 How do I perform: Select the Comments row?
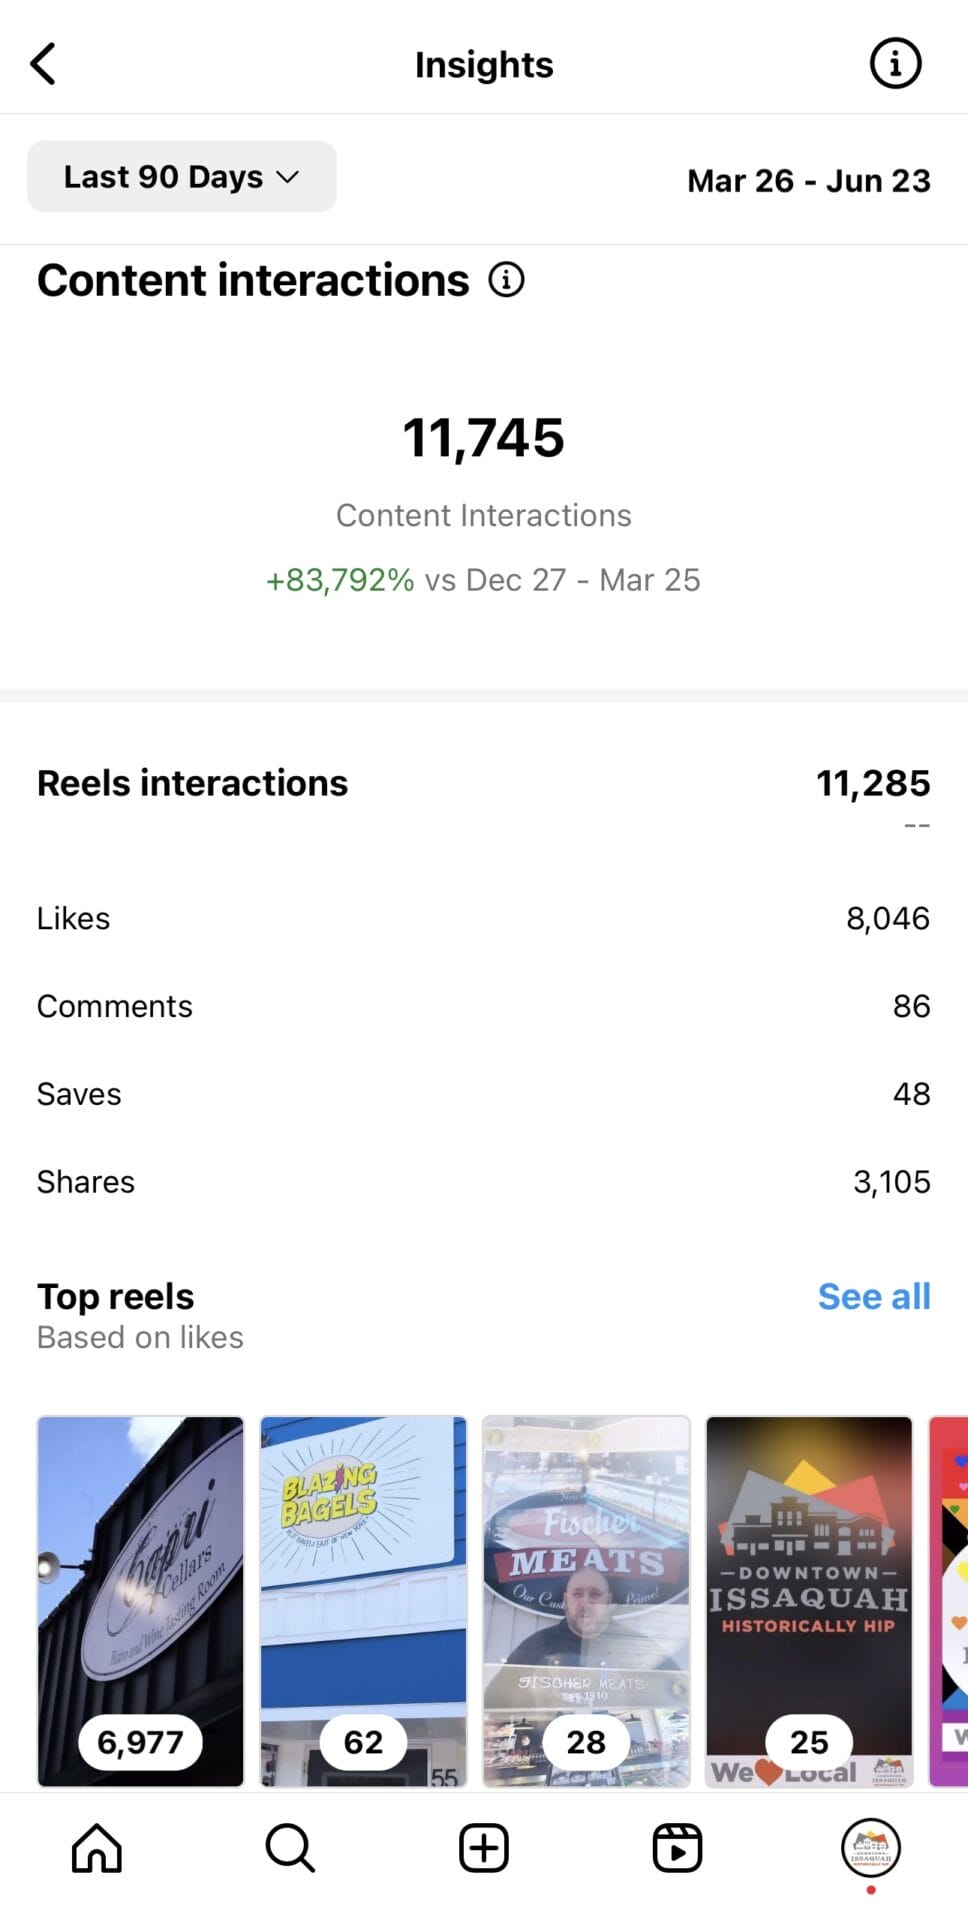click(484, 1006)
